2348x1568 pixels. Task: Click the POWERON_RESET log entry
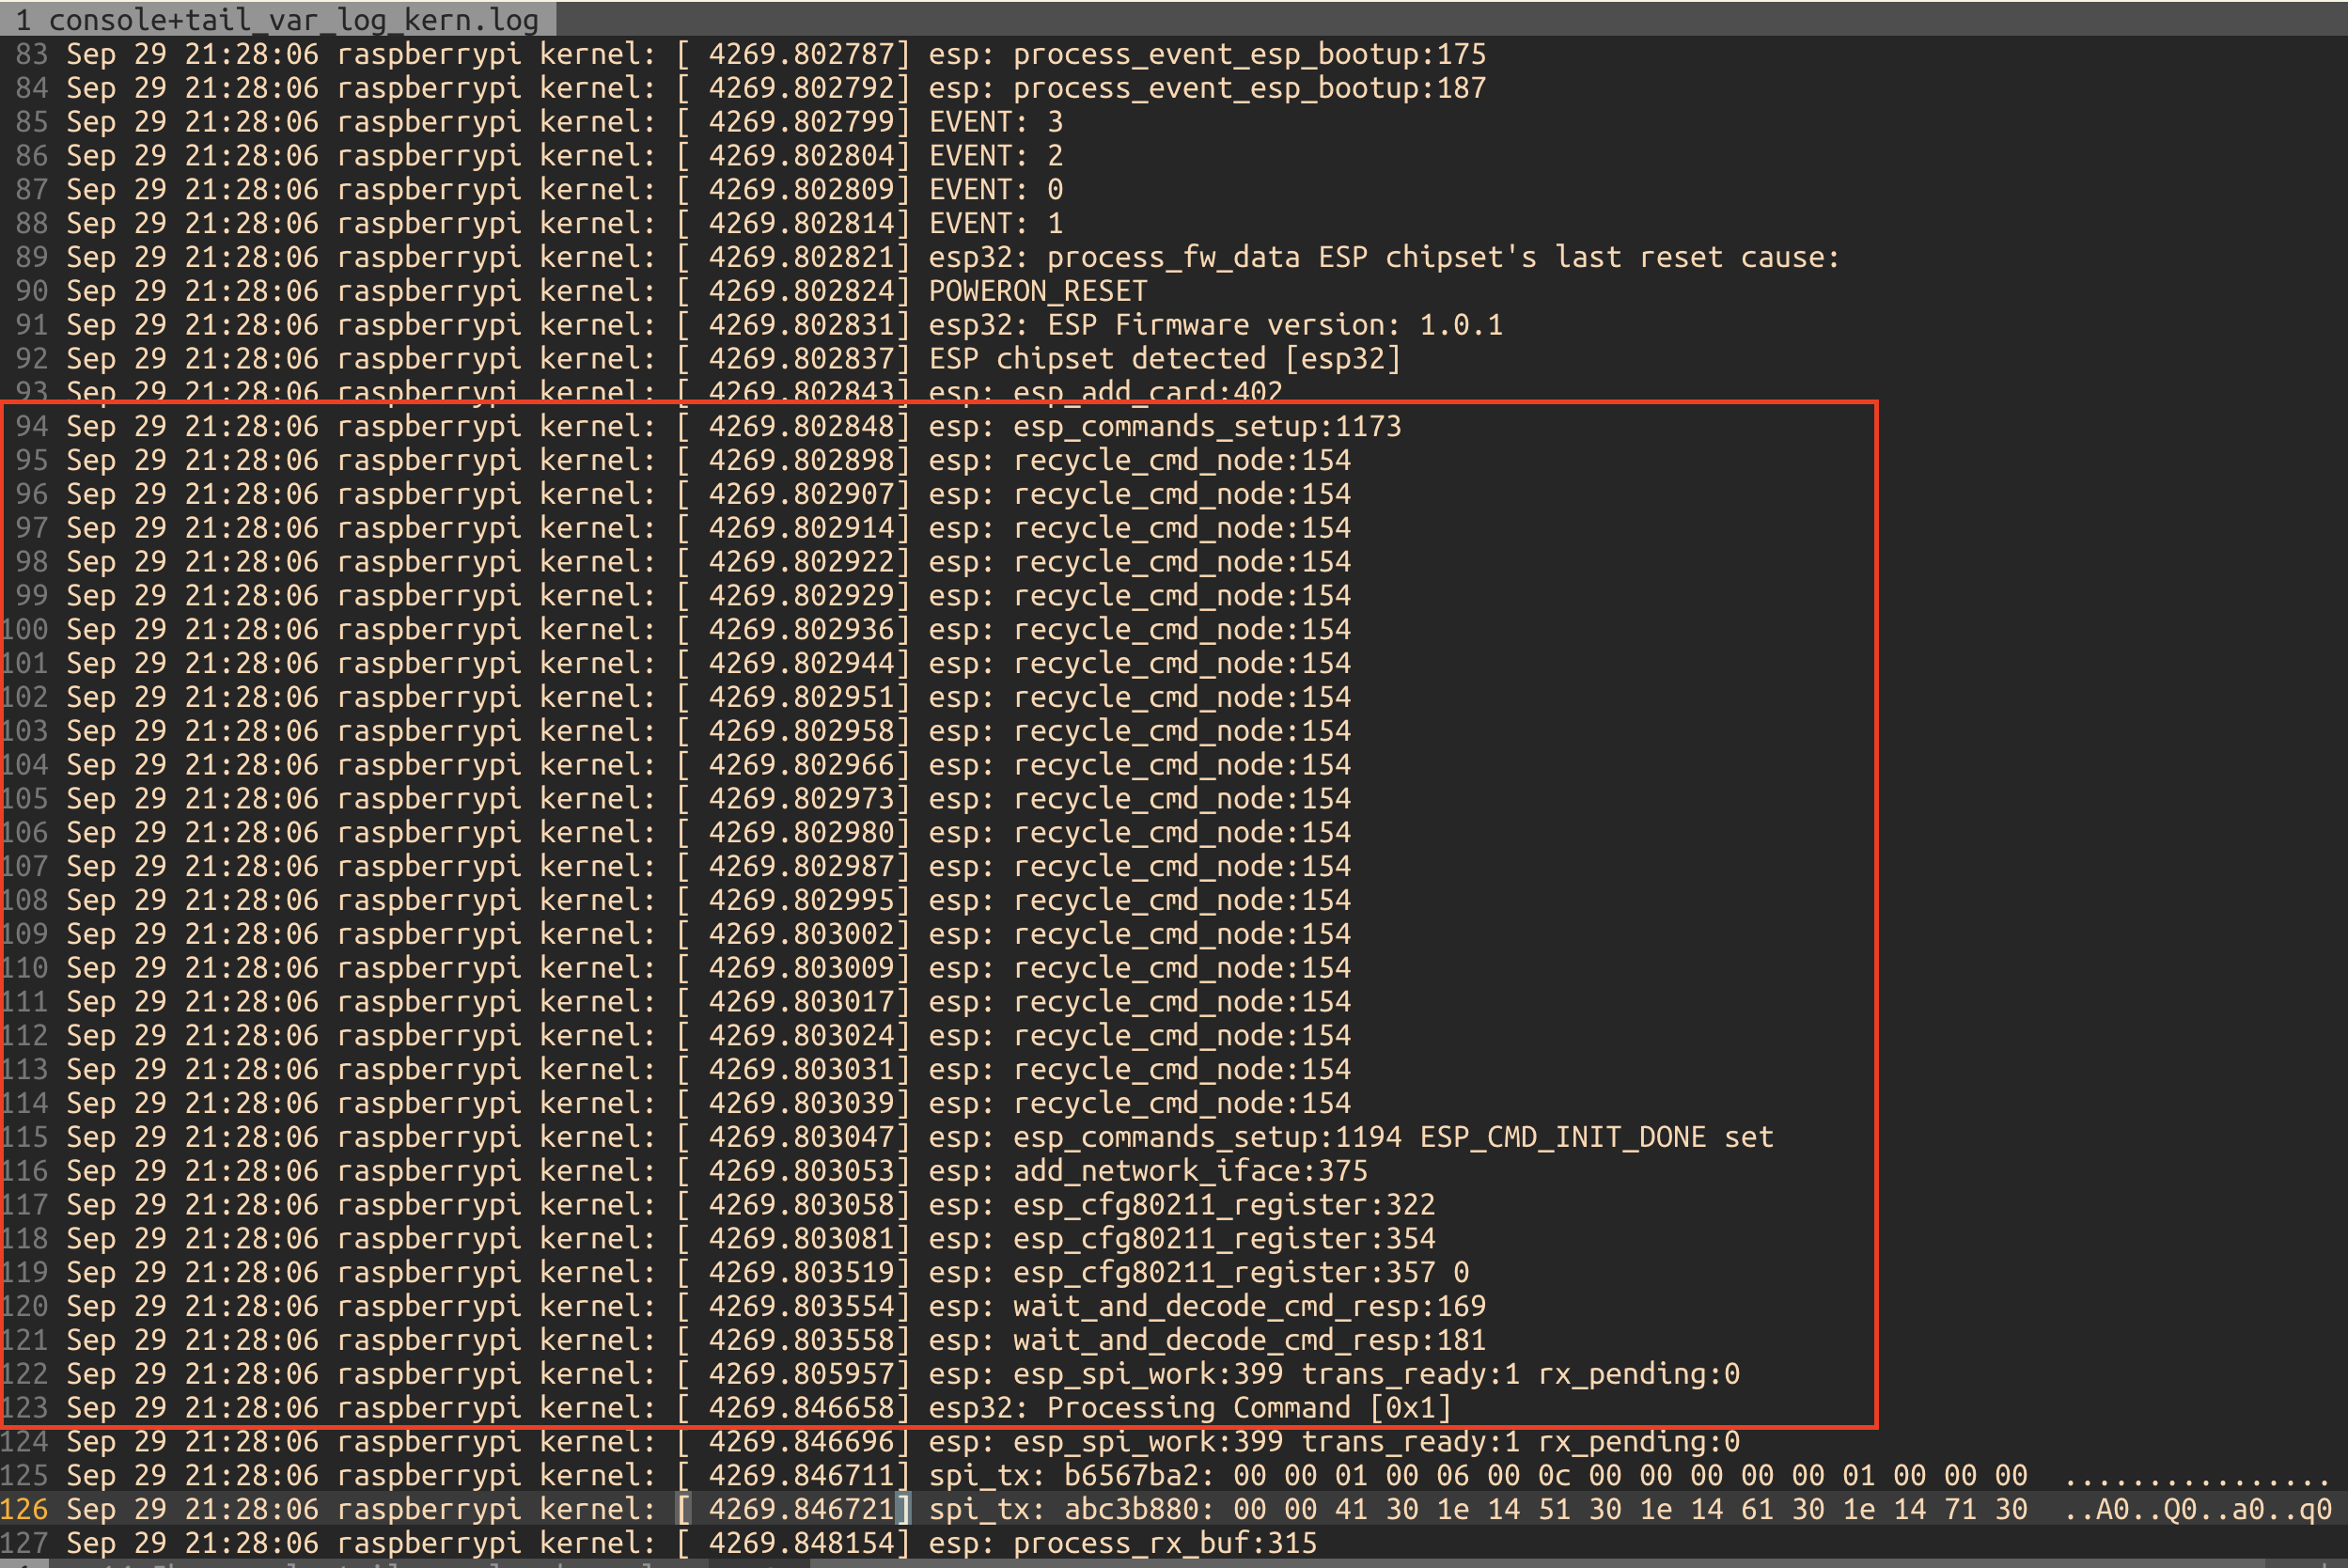1035,290
